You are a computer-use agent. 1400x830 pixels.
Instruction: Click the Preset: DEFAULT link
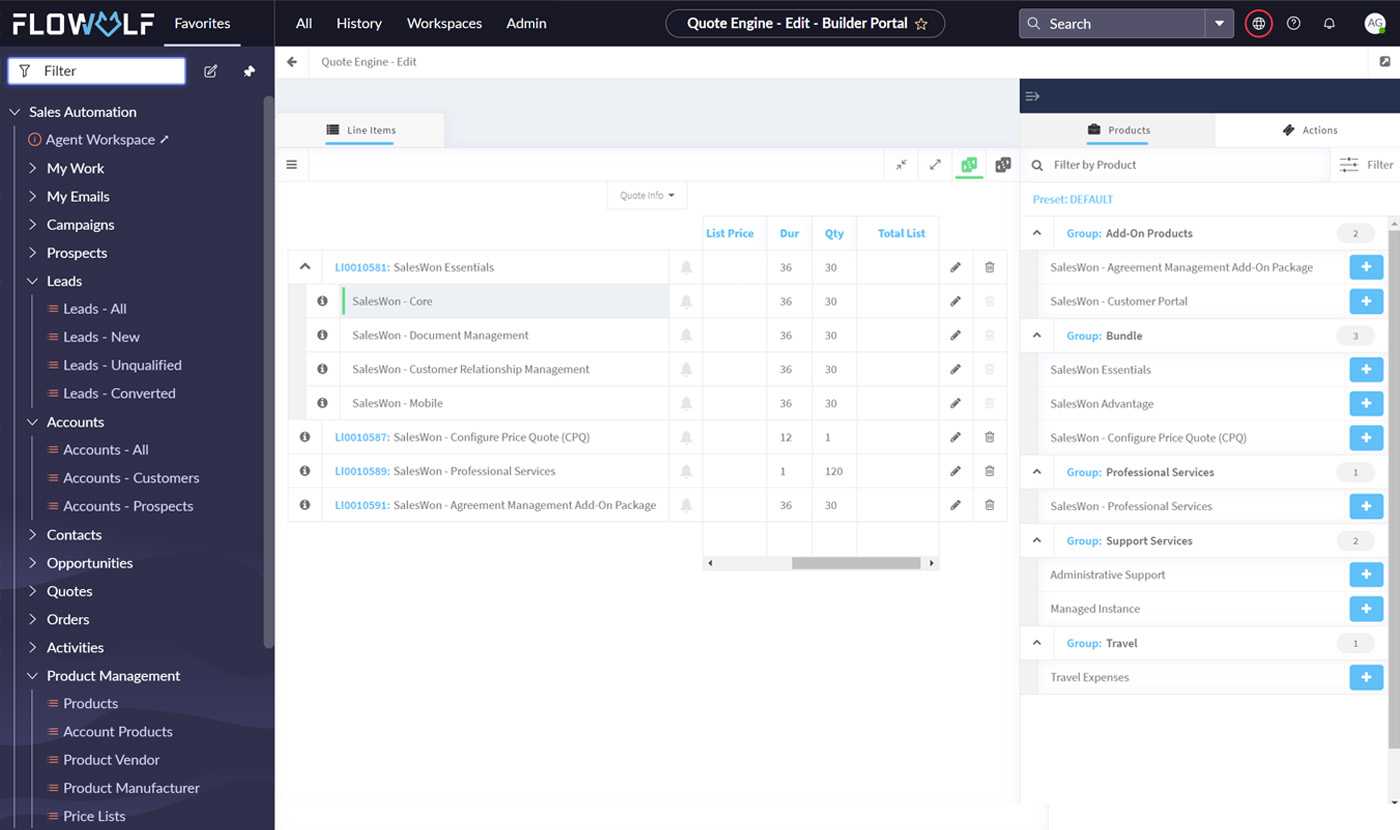coord(1073,199)
